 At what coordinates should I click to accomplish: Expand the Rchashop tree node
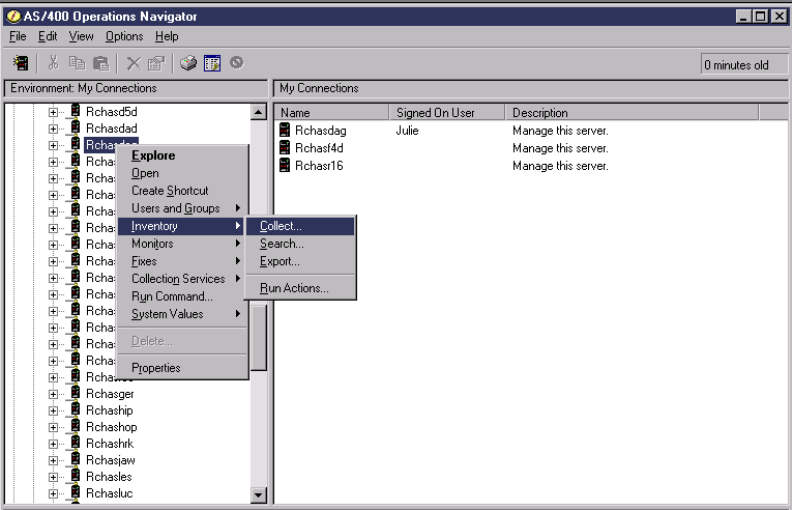tap(53, 427)
